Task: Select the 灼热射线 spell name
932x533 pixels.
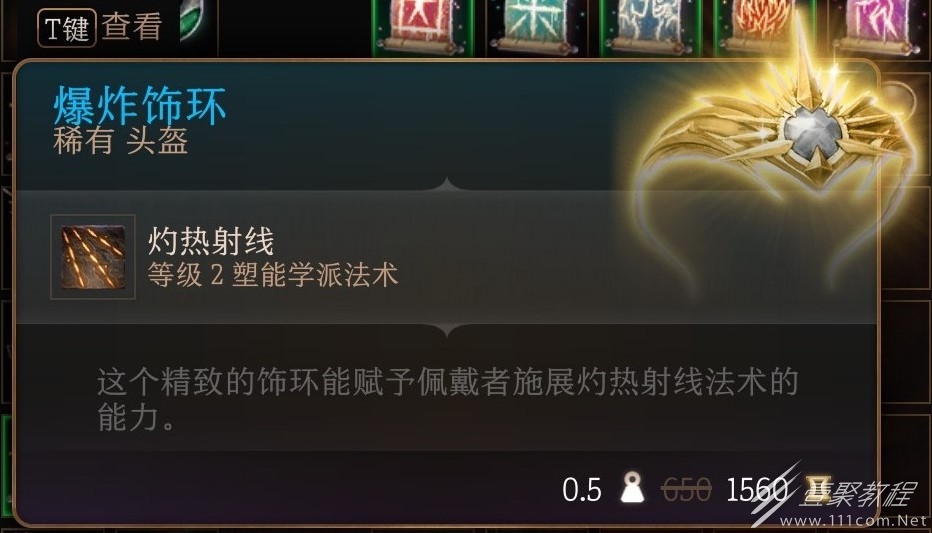Action: tap(210, 241)
